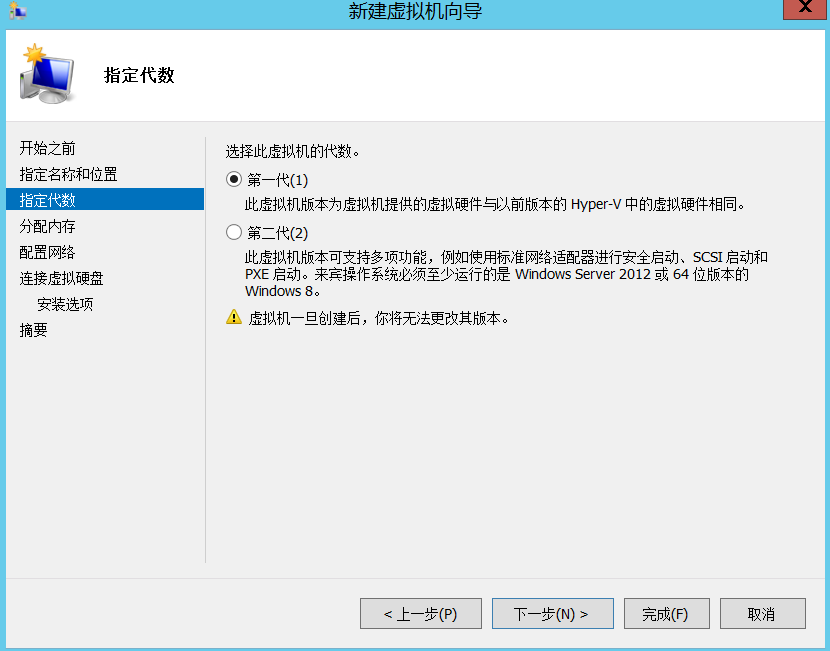The image size is (830, 651).
Task: Open the 摘要 step
Action: coord(33,330)
